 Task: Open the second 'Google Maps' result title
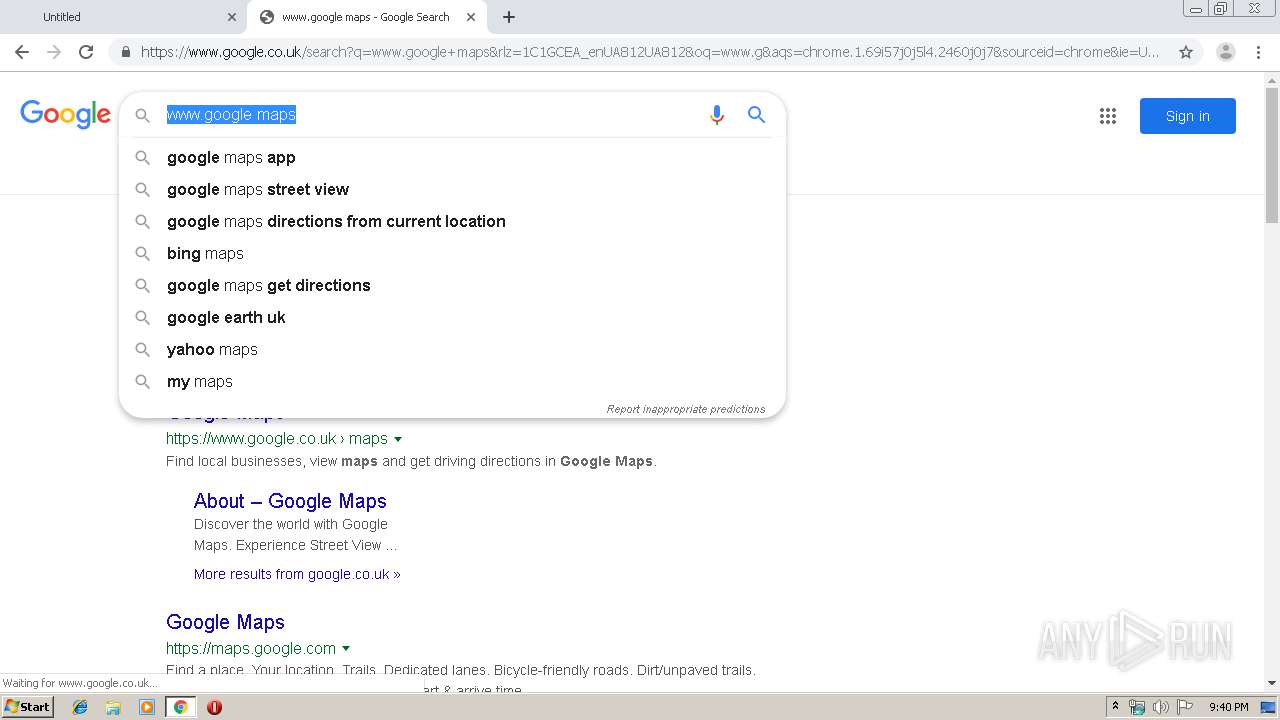tap(225, 622)
